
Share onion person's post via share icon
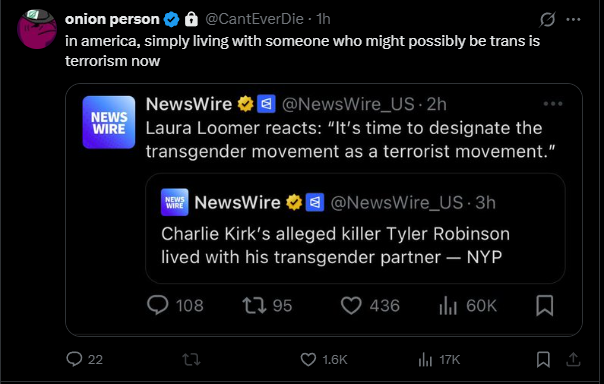[x=573, y=359]
